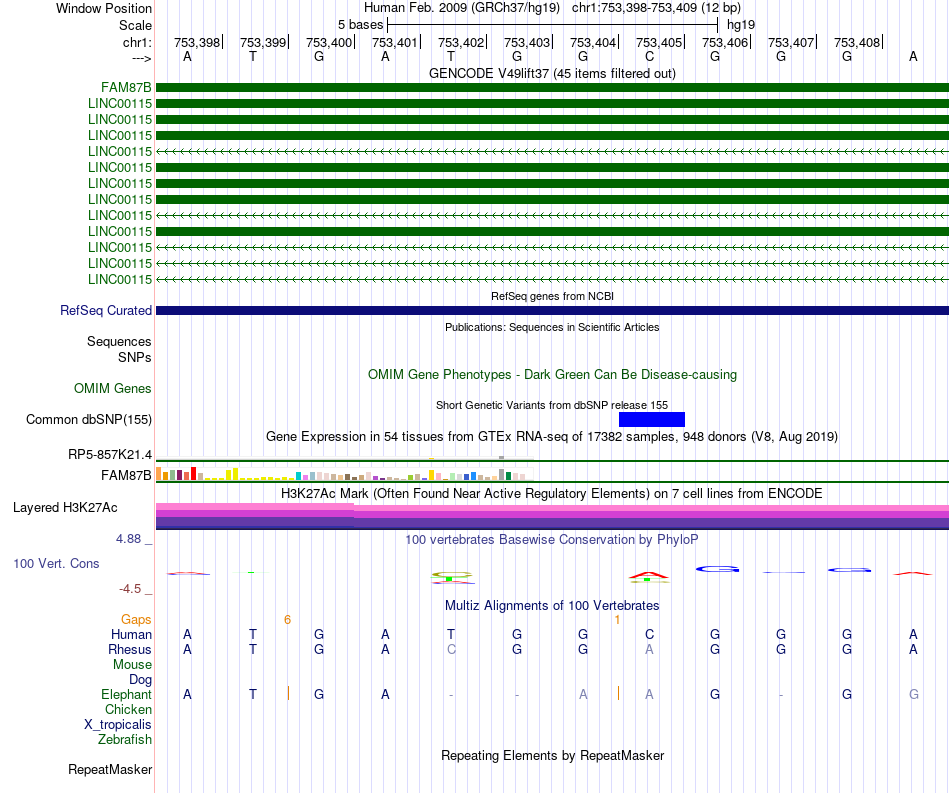
Task: Click the grey C base in Rhesus row
Action: point(451,649)
